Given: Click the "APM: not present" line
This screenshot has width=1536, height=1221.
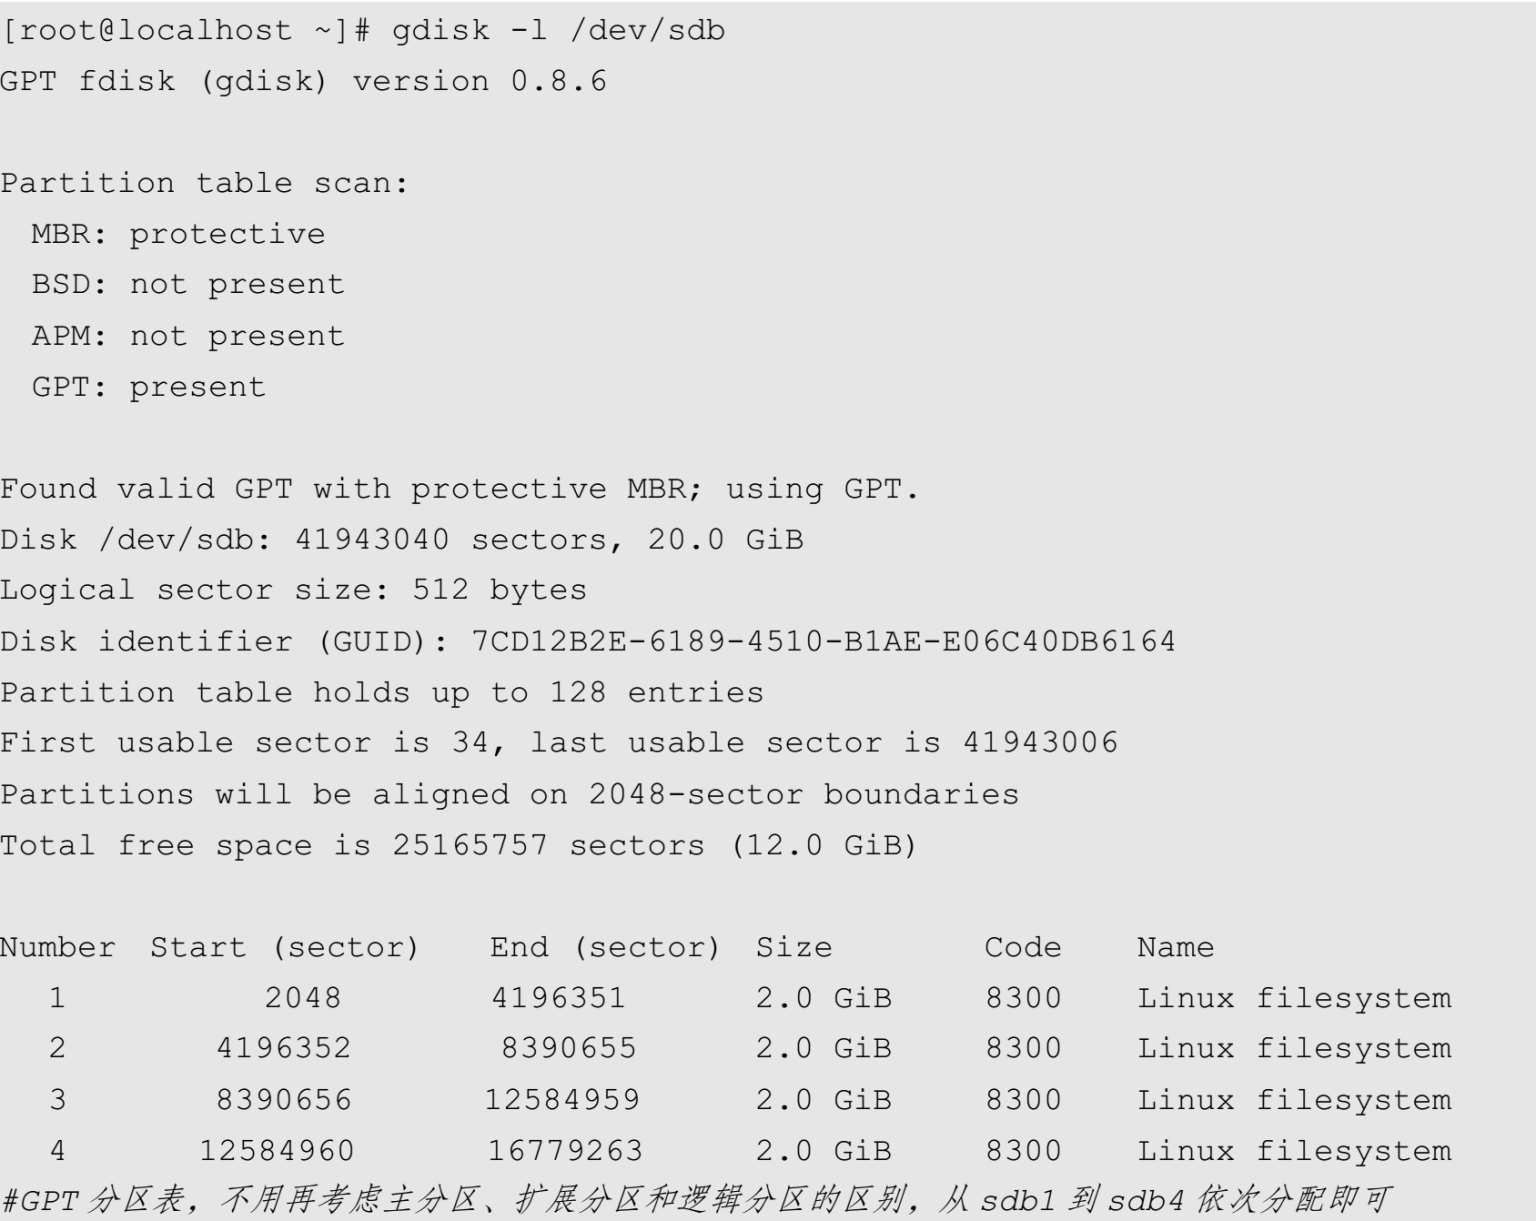Looking at the screenshot, I should (x=188, y=336).
